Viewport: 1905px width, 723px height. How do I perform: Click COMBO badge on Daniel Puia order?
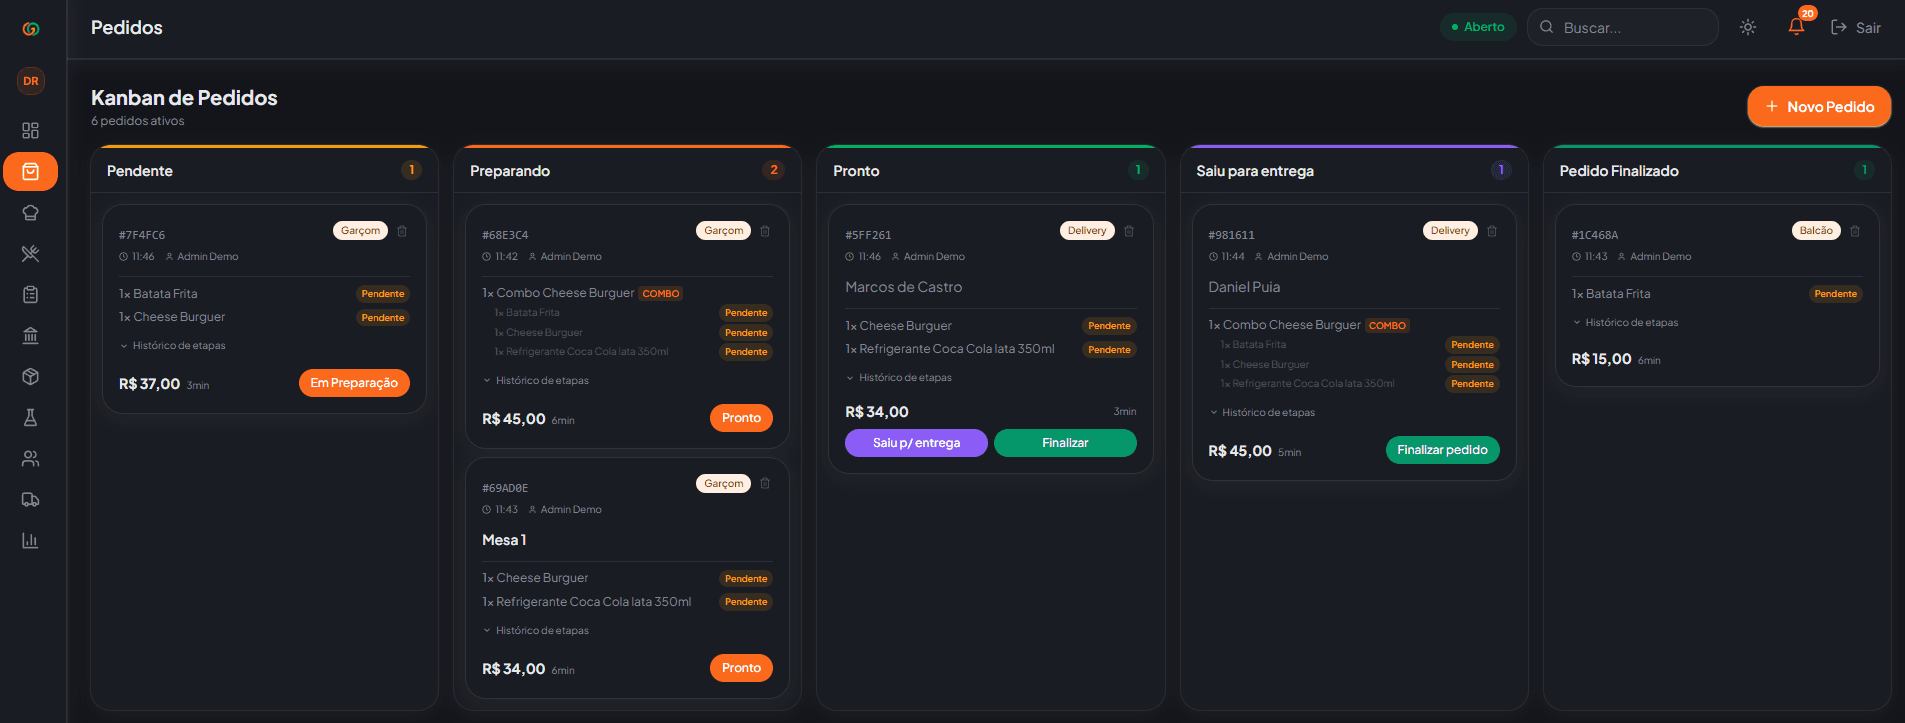1387,326
